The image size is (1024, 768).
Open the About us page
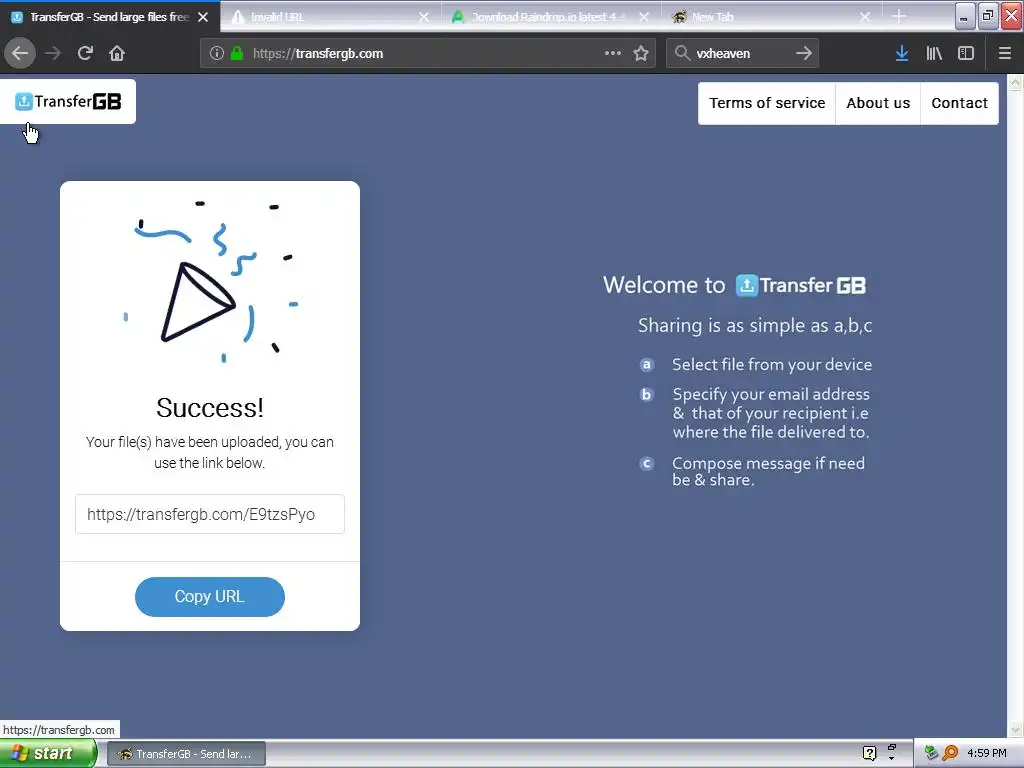tap(878, 103)
